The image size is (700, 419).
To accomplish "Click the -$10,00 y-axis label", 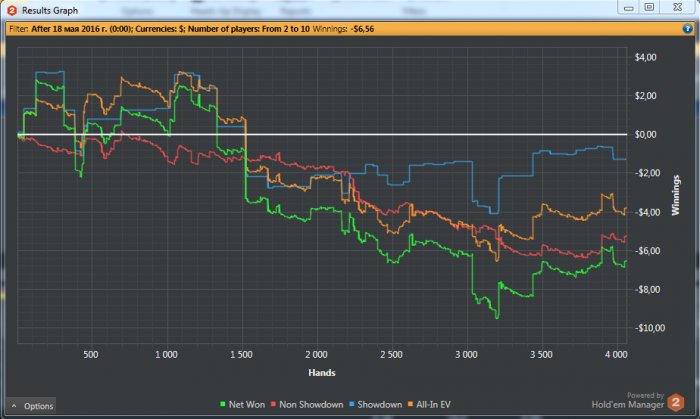I will point(650,328).
